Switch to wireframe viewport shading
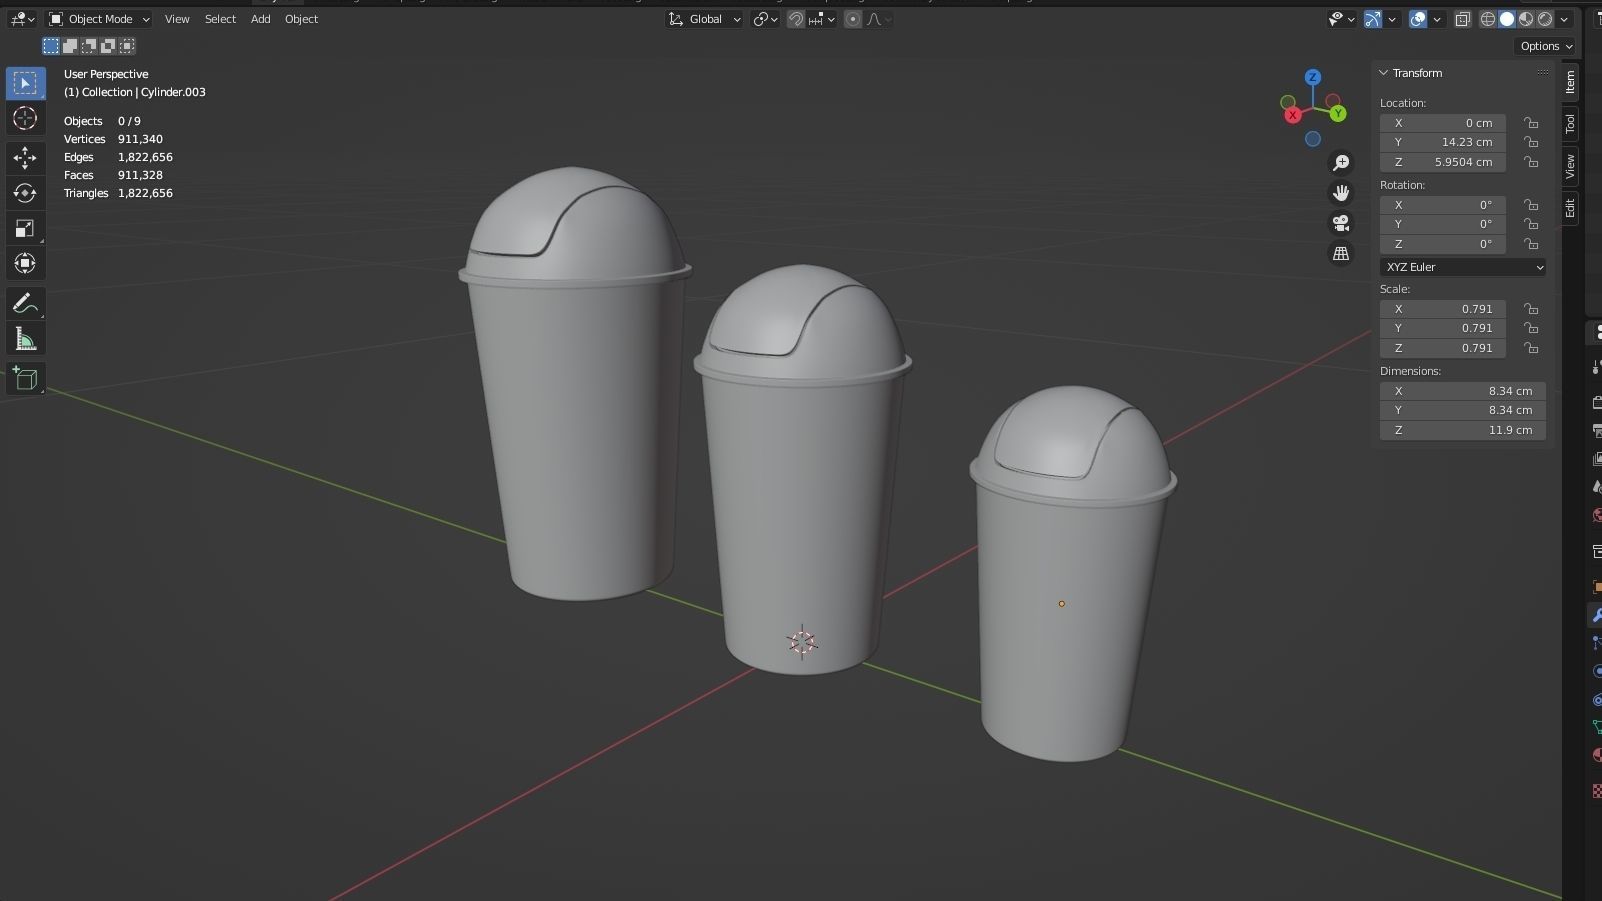This screenshot has height=901, width=1602. (1488, 19)
